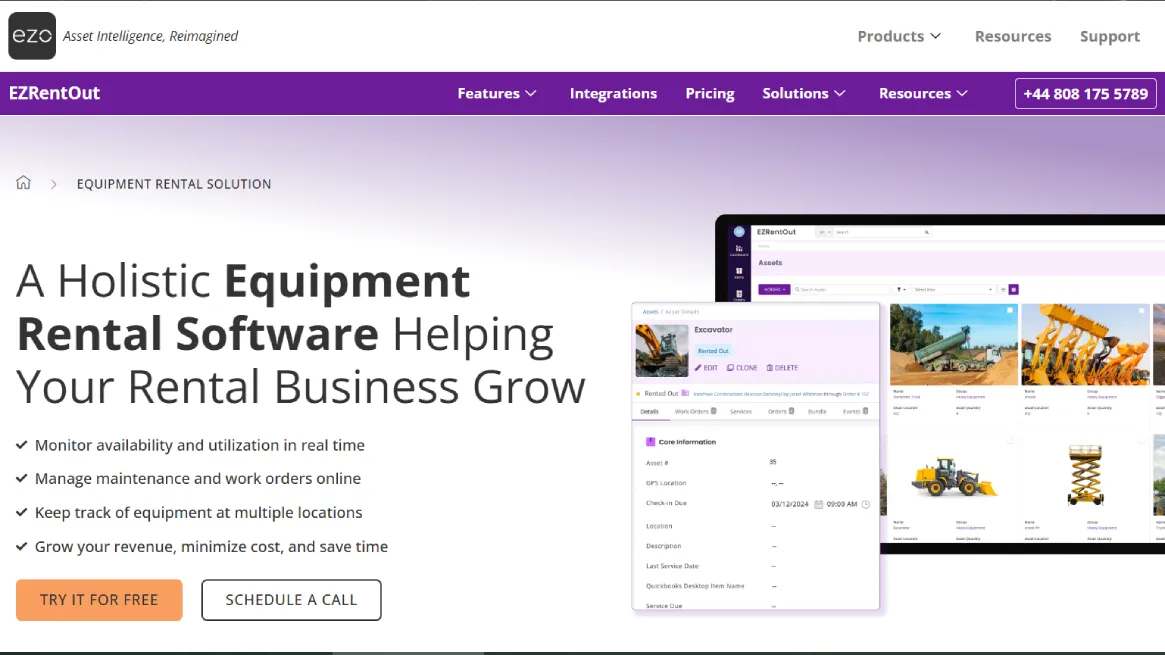Select the Items icon in the sidebar
The width and height of the screenshot is (1165, 655).
737,271
